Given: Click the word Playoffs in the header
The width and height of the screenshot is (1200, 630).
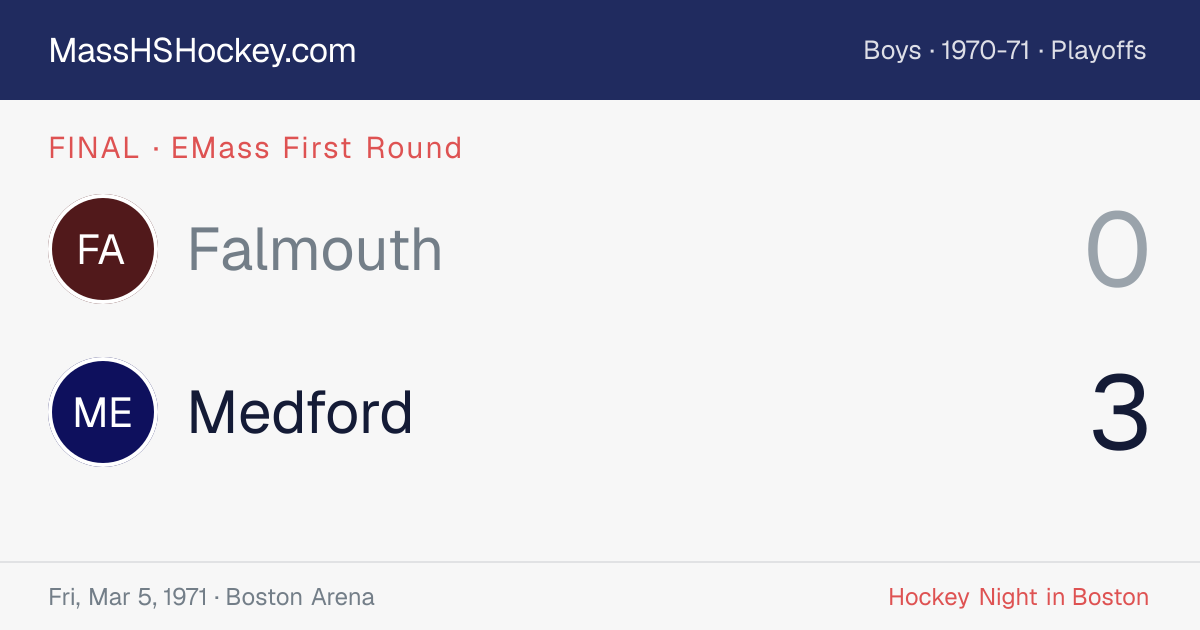Looking at the screenshot, I should pyautogui.click(x=1098, y=50).
